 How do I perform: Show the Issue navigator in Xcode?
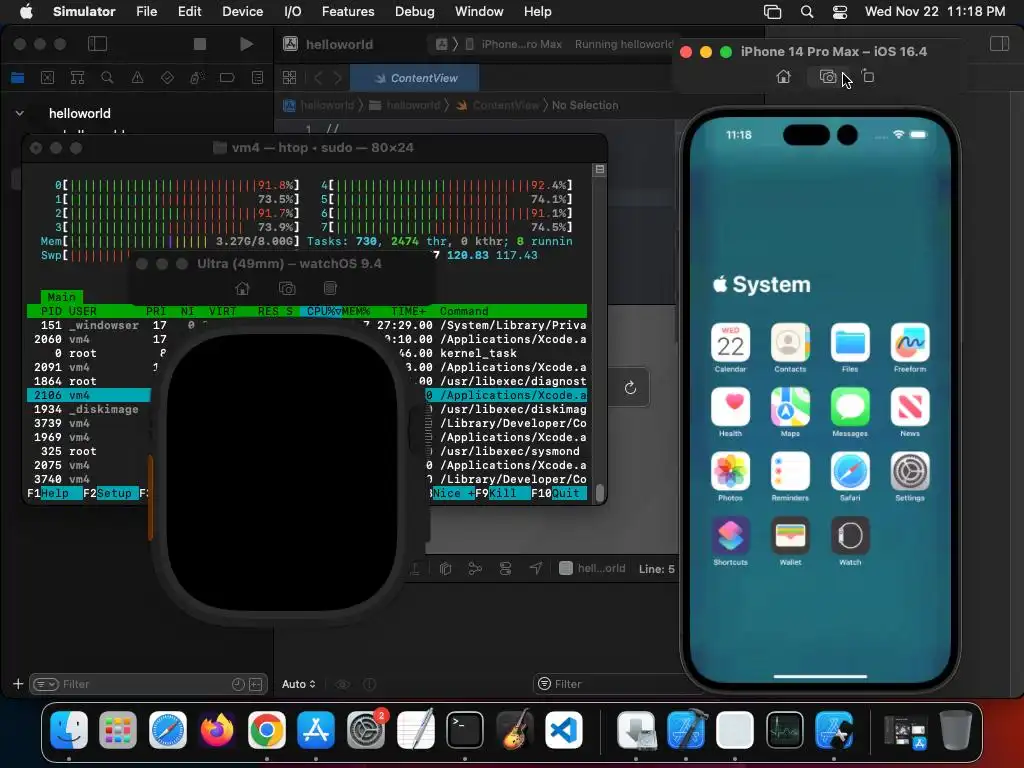click(x=137, y=78)
